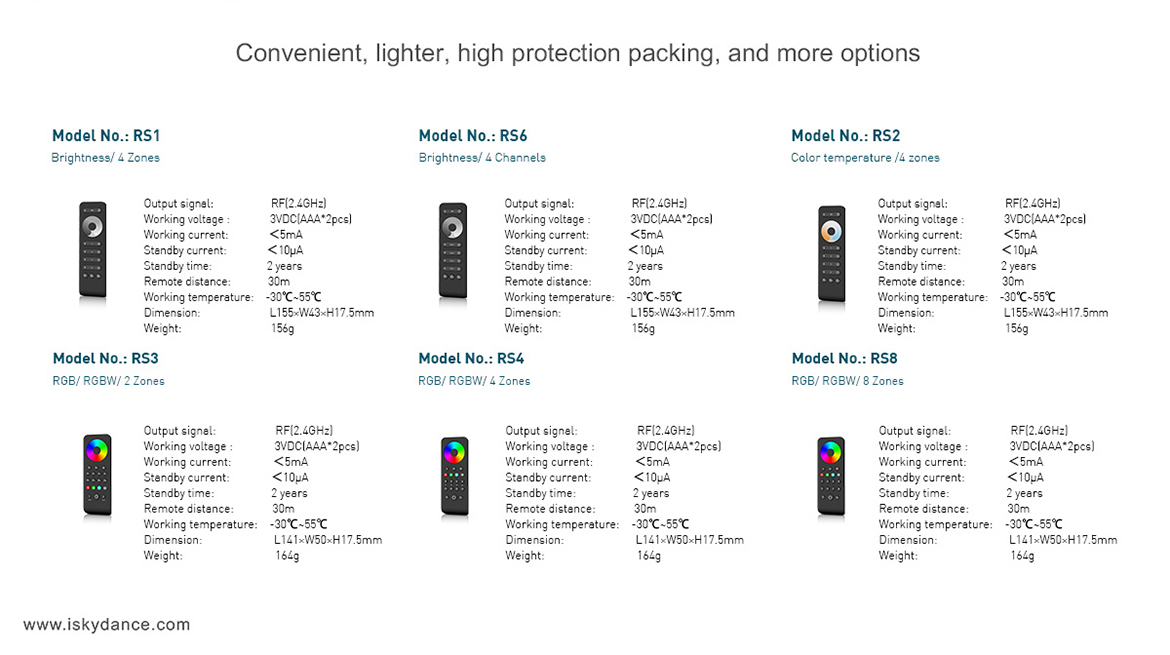Click the RGB/ RGBW/ 8 Zones subtitle
The height and width of the screenshot is (655, 1170).
pos(848,380)
